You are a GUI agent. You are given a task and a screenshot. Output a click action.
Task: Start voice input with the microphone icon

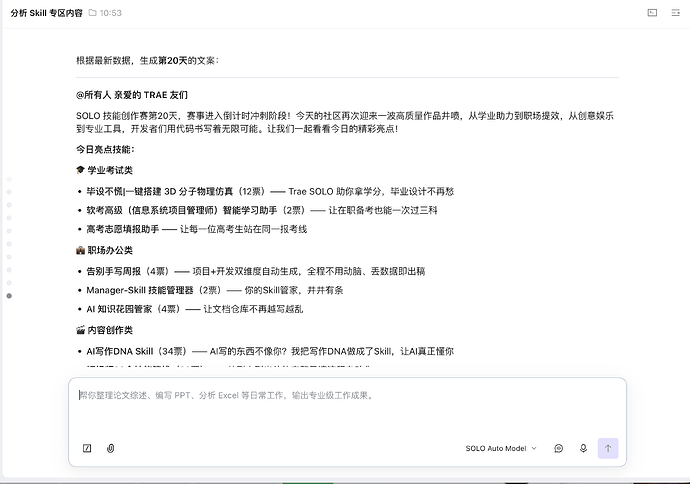click(583, 448)
